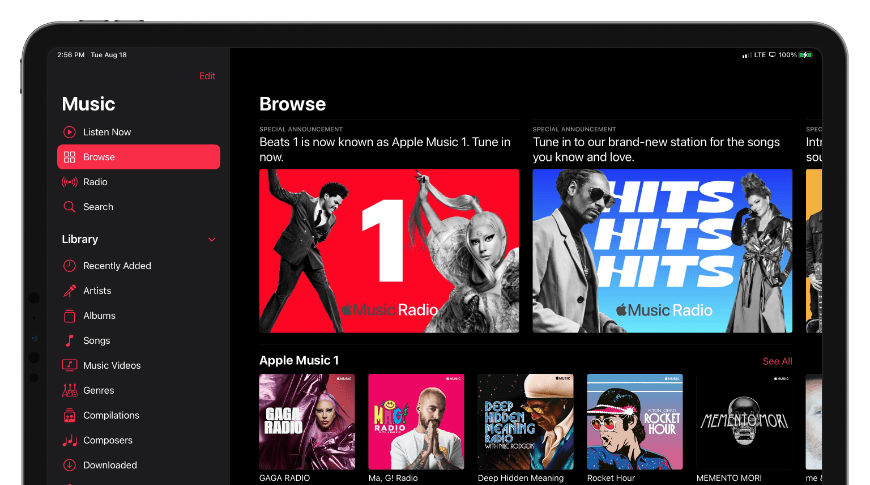Open the Hits Hits Hits radio banner
This screenshot has height=485, width=870.
click(662, 251)
